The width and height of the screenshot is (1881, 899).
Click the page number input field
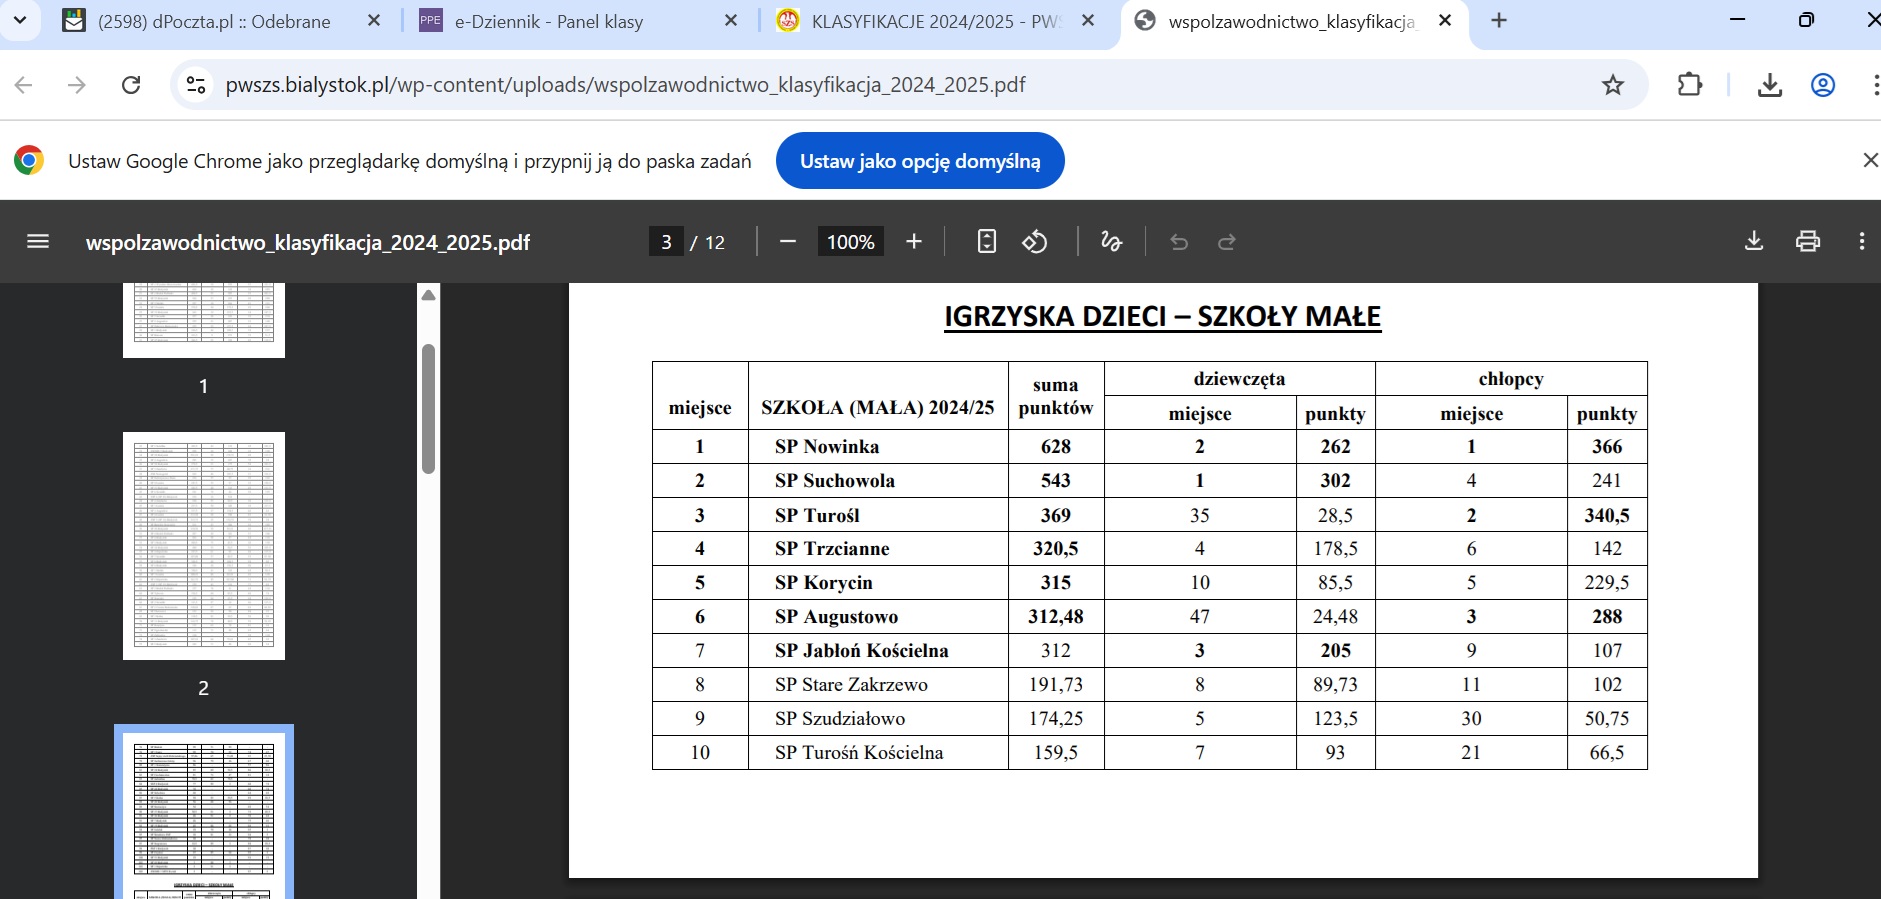coord(666,242)
